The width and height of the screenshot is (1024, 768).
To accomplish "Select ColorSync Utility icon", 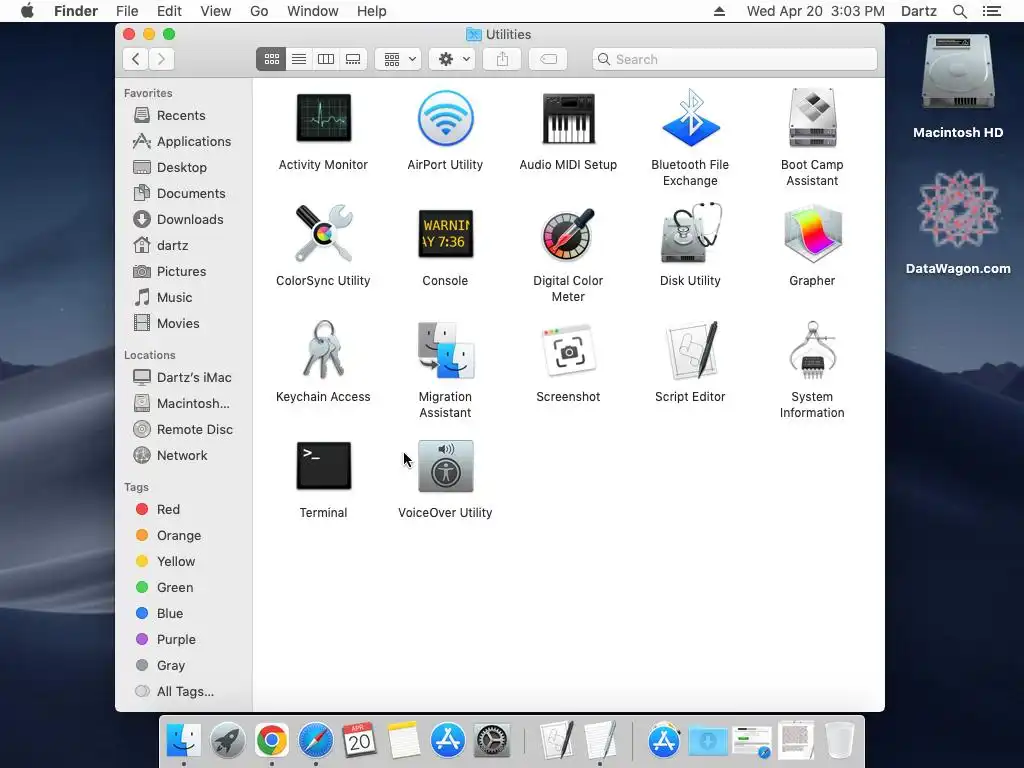I will click(x=323, y=234).
